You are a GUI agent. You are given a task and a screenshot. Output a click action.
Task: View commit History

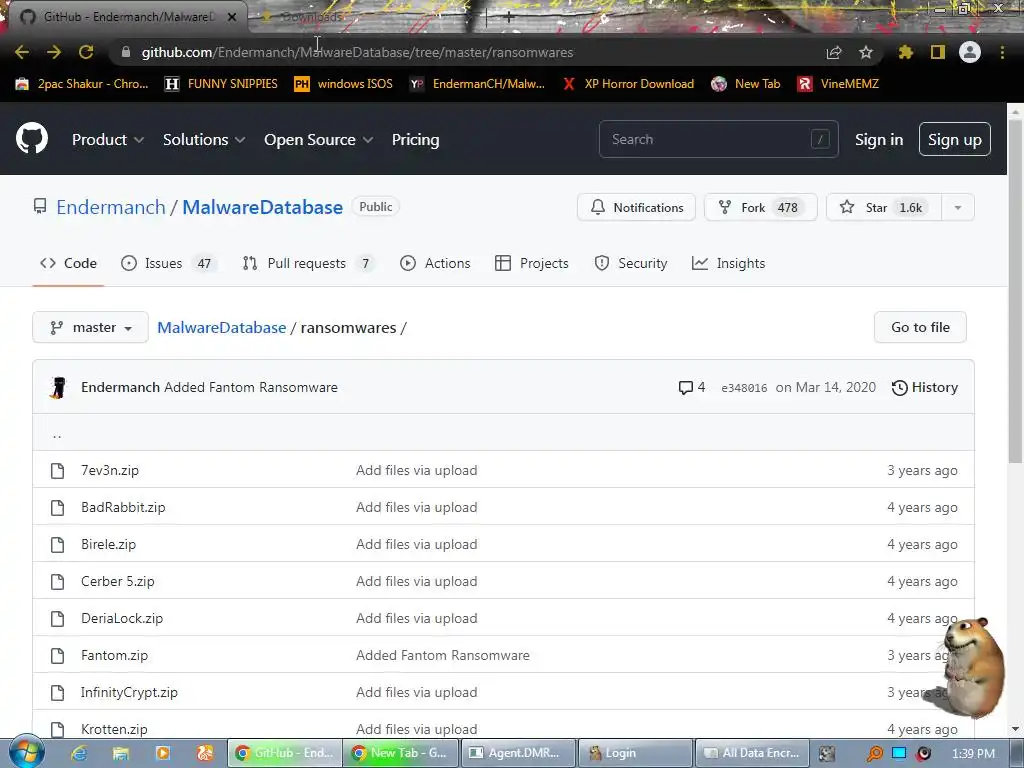pos(925,387)
